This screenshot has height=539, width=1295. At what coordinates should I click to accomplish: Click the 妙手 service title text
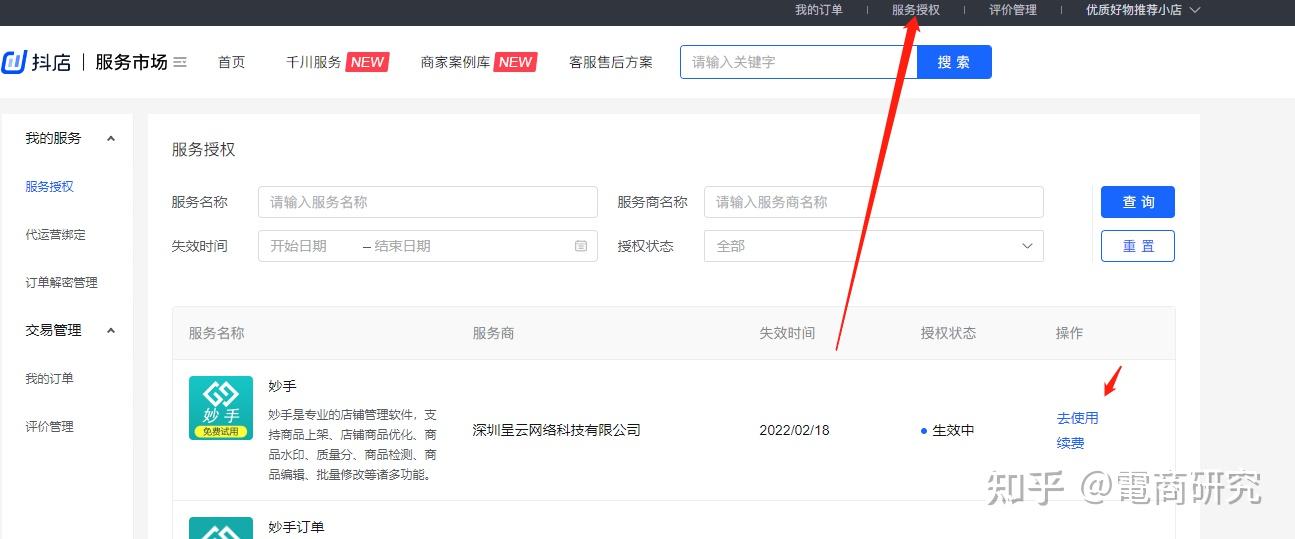[x=283, y=386]
